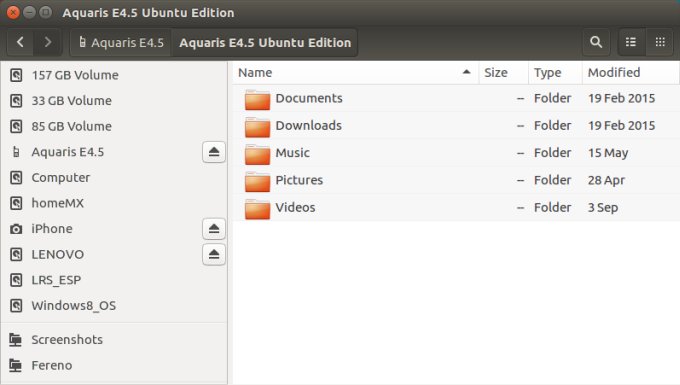Sort by the Name column header

coord(355,72)
